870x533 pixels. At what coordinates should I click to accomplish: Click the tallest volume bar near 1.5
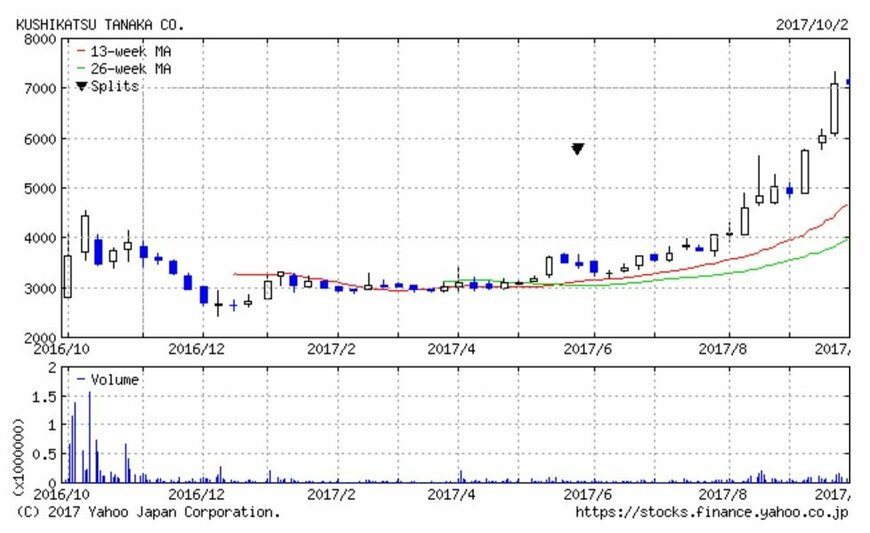pyautogui.click(x=90, y=437)
